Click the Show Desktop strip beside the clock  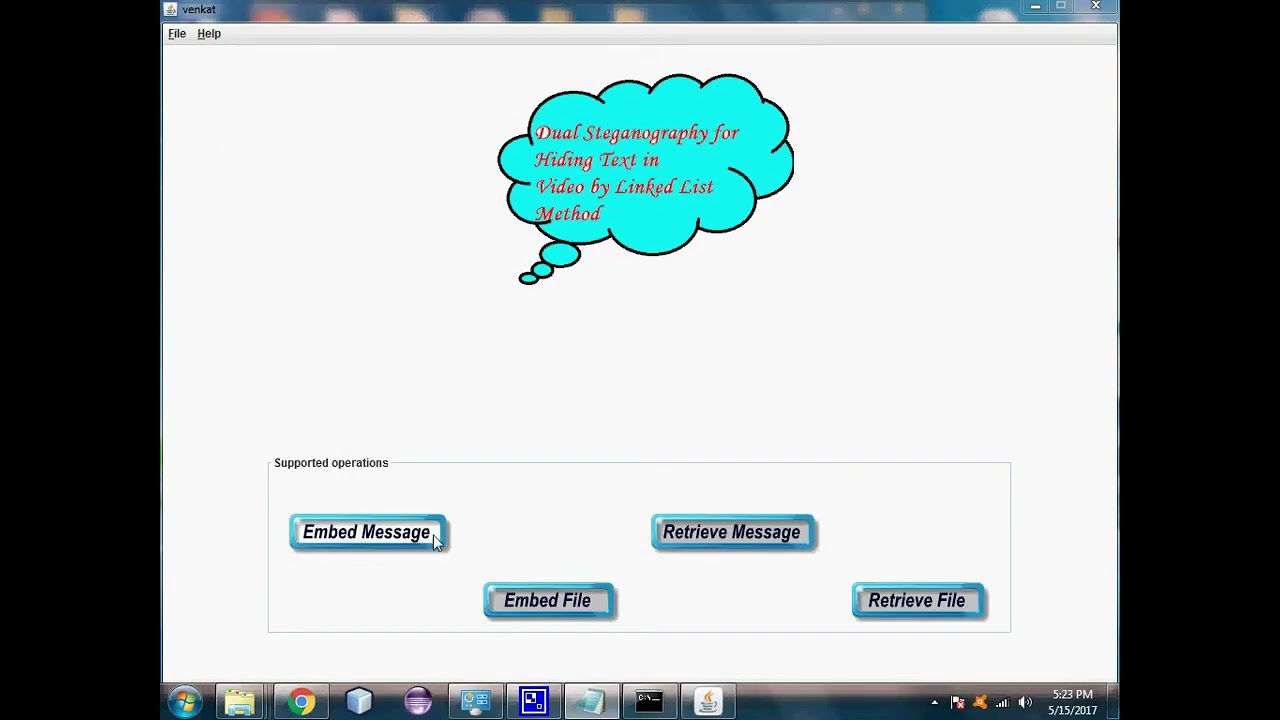tap(1111, 702)
